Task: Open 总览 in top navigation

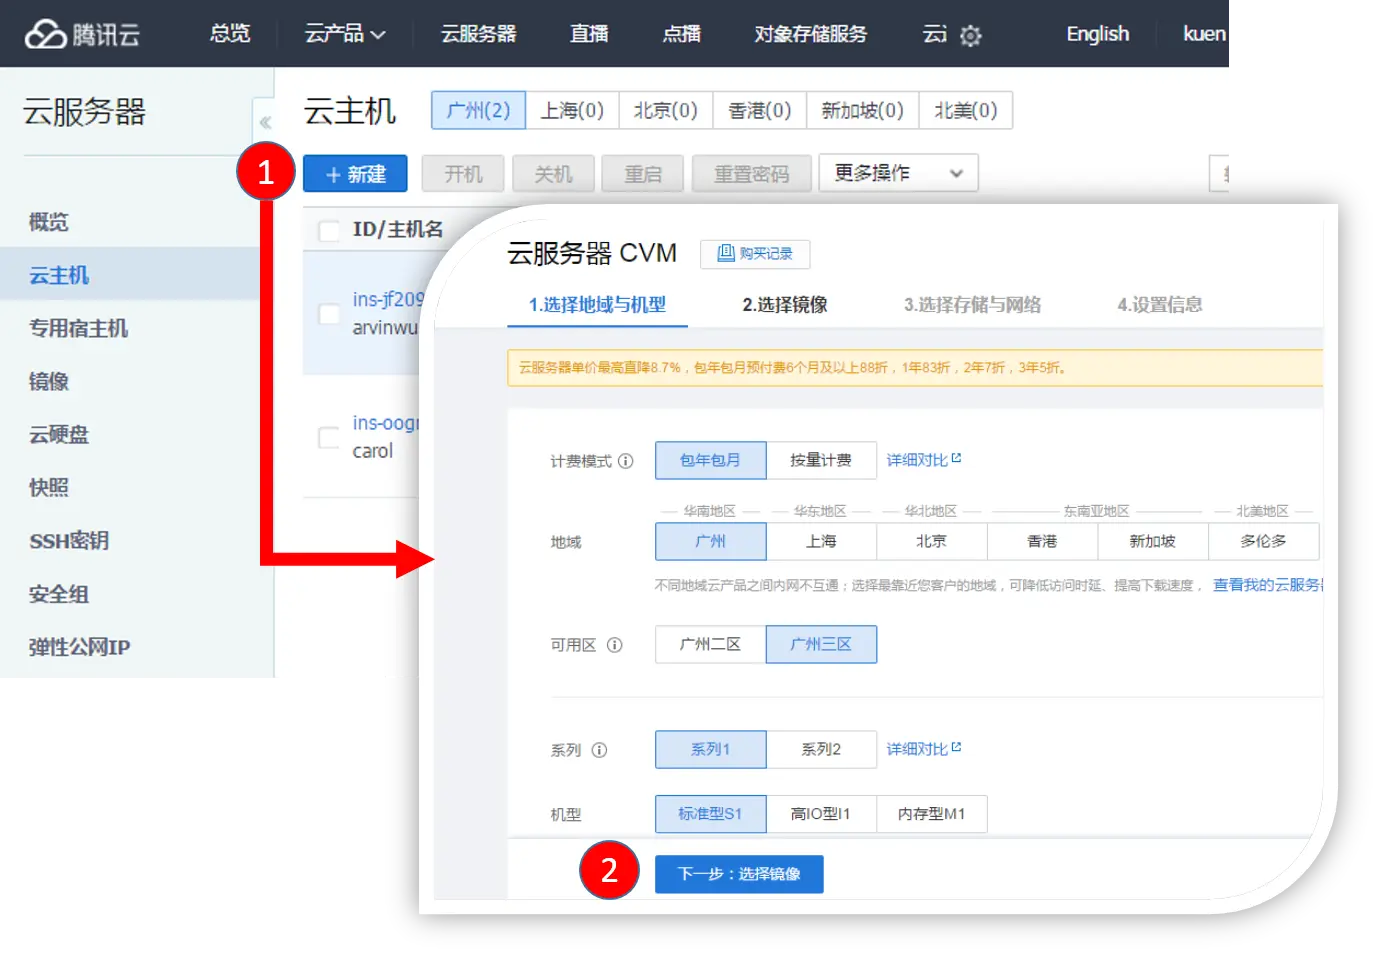Action: click(230, 34)
